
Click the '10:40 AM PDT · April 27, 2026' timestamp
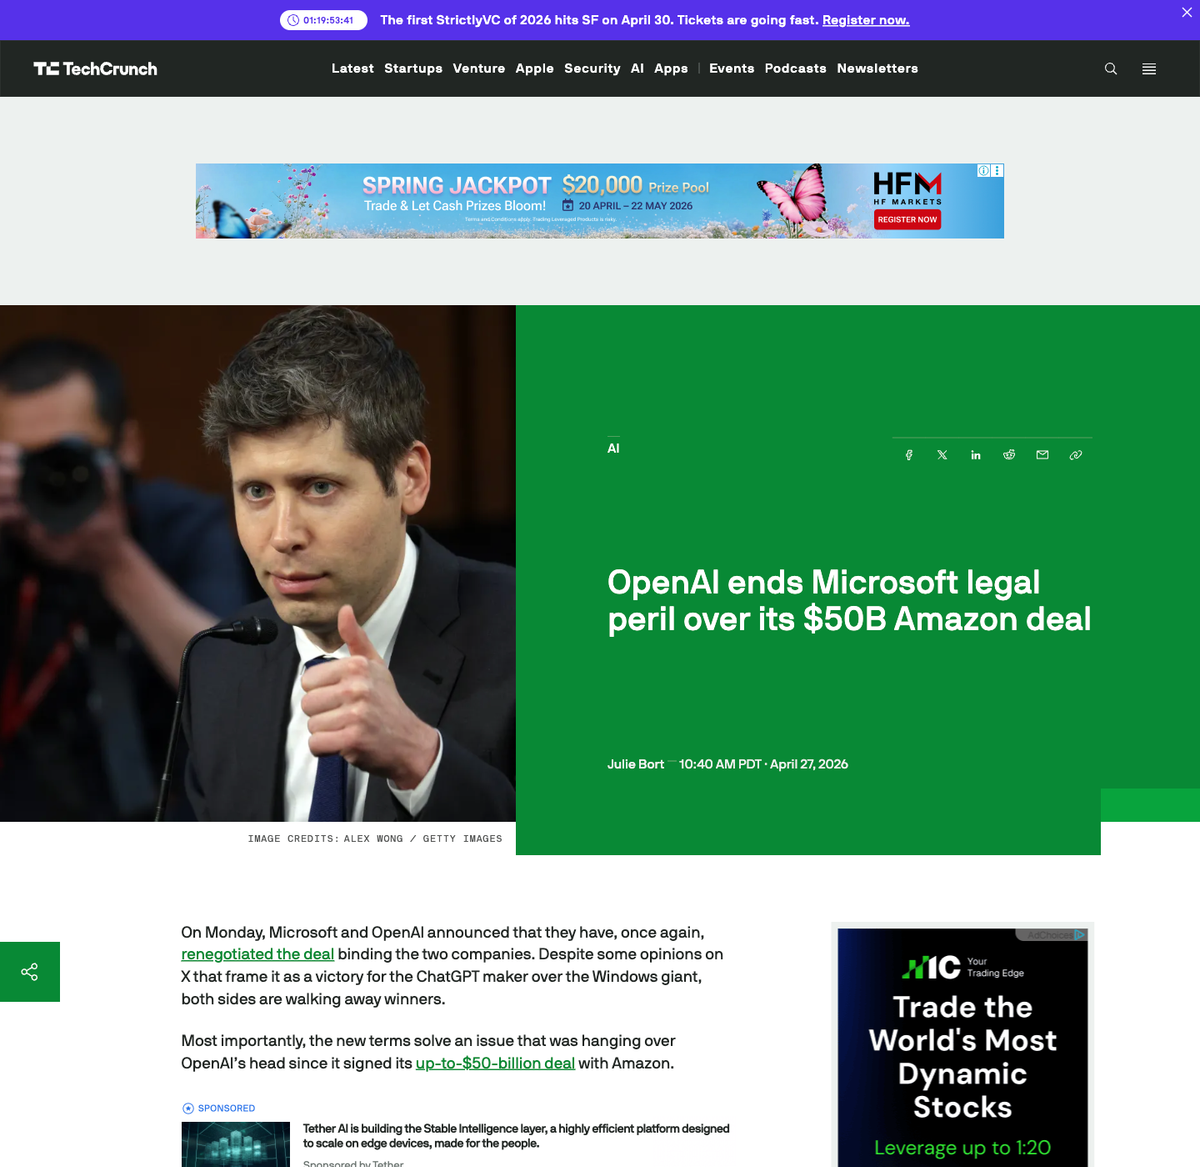(x=763, y=764)
